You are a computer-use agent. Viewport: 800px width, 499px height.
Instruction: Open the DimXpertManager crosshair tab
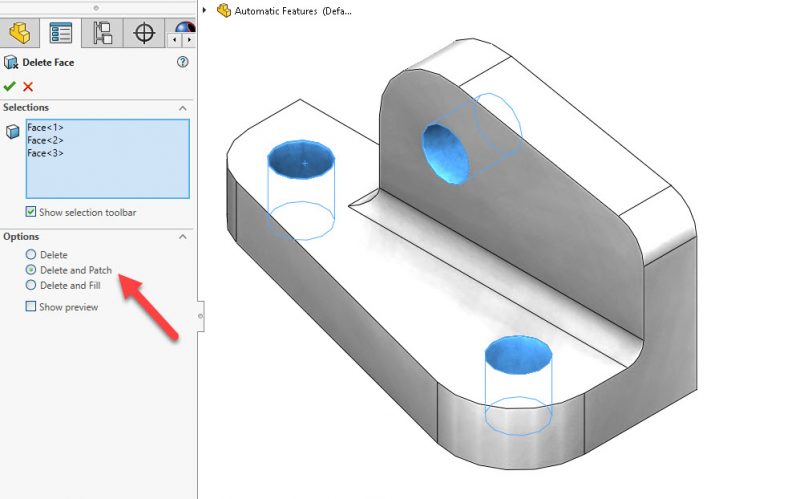tap(144, 32)
